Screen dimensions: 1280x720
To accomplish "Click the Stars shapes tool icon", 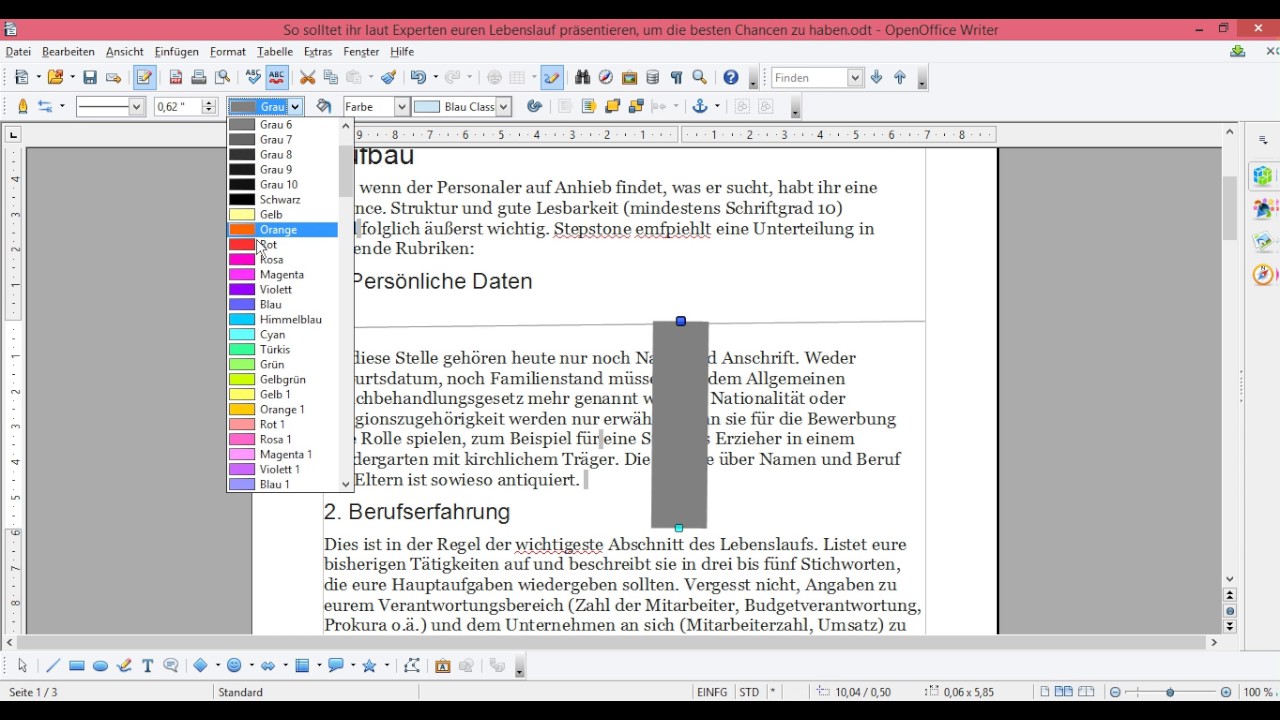I will point(370,665).
